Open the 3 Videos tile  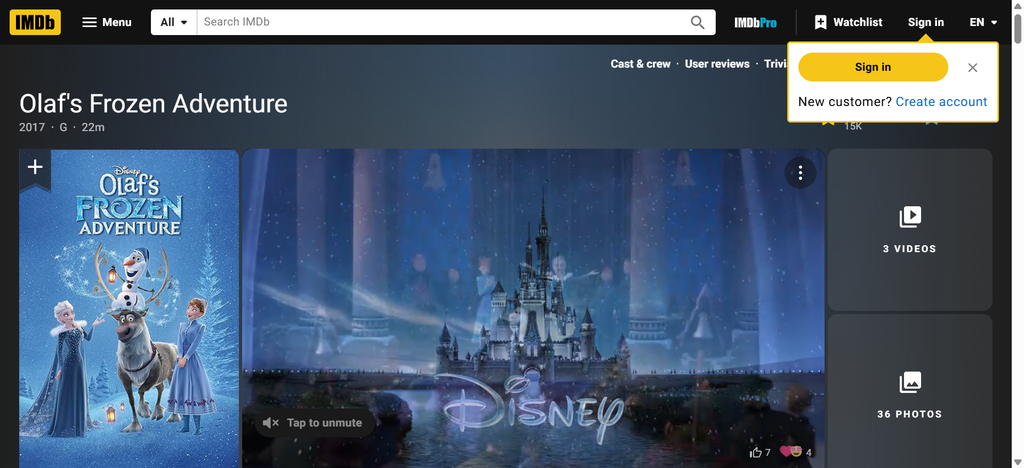coord(910,229)
